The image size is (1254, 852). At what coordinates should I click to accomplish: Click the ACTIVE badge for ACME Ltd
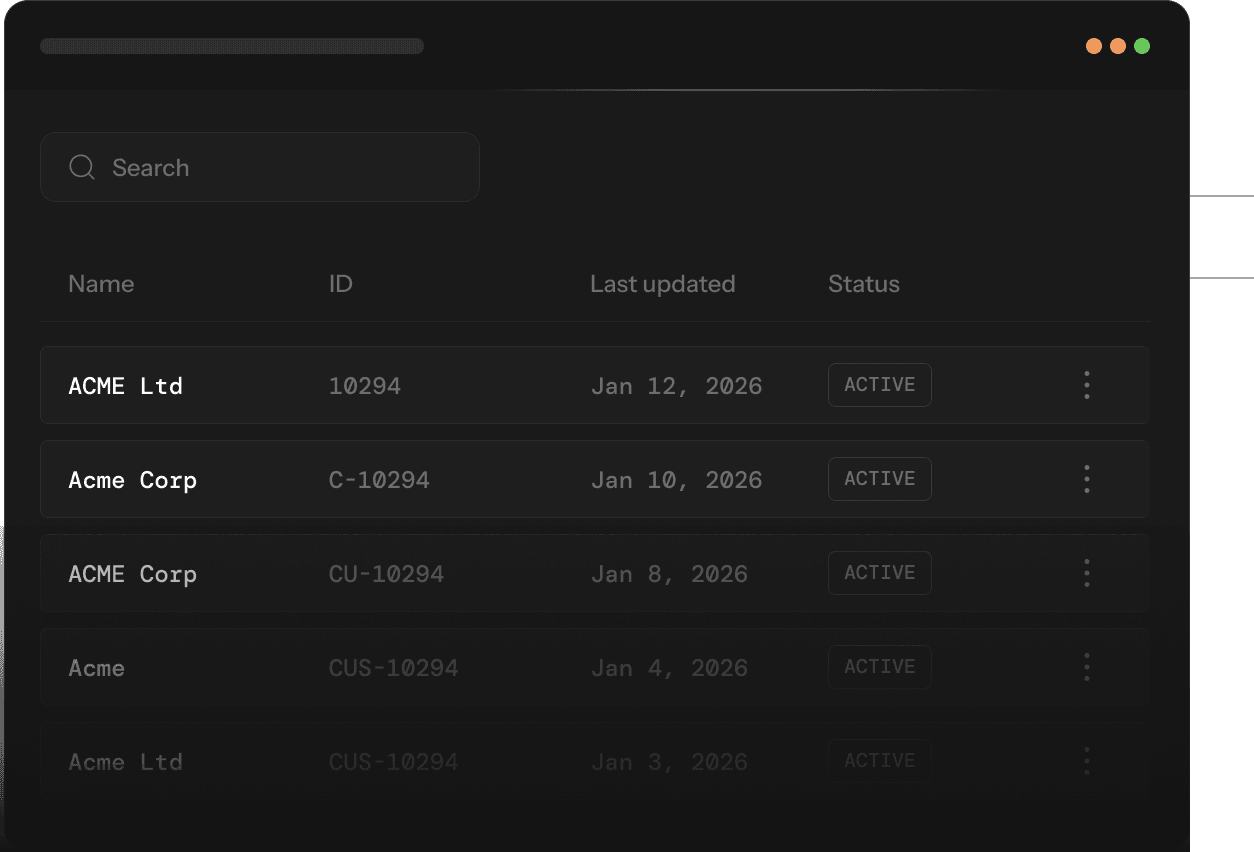click(x=879, y=385)
